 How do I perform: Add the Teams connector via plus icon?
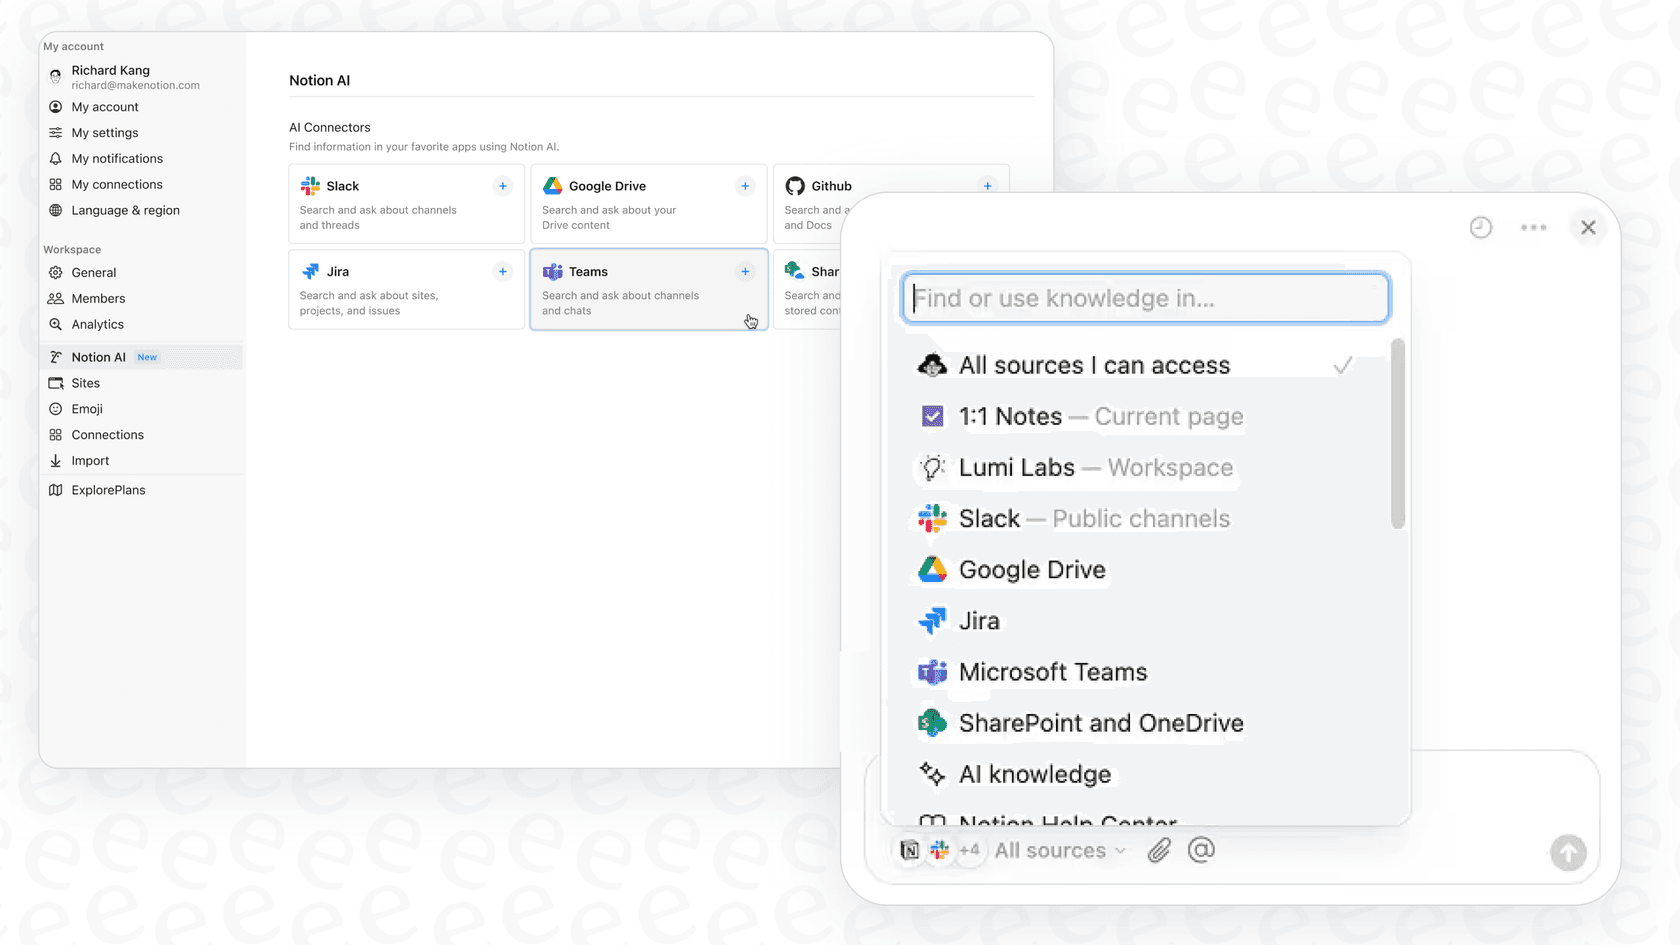(x=745, y=272)
